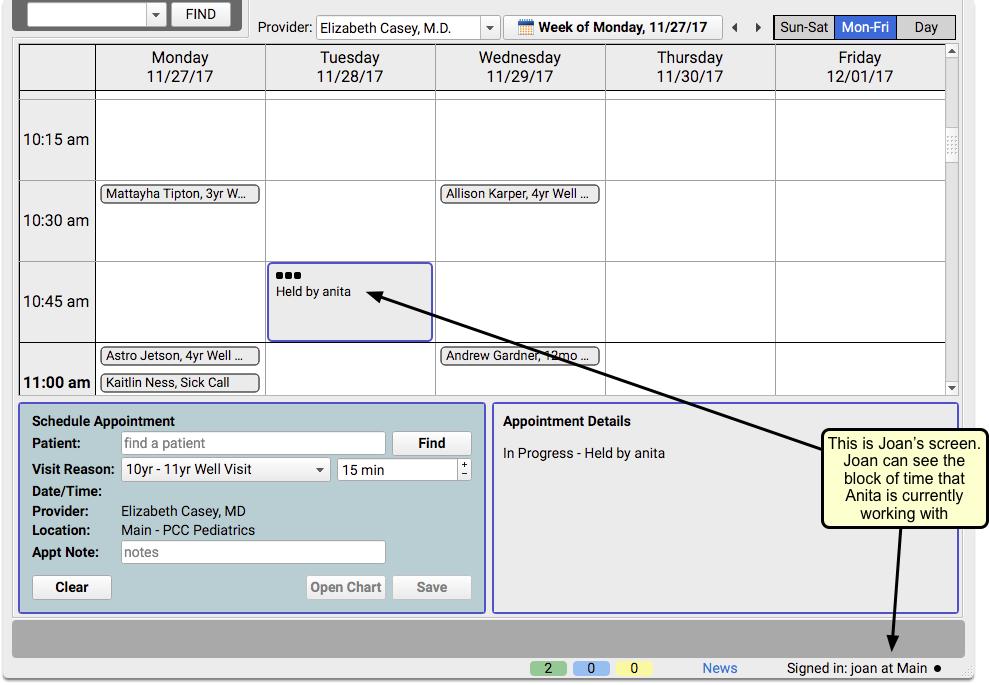Open the calendar date picker icon

point(525,28)
